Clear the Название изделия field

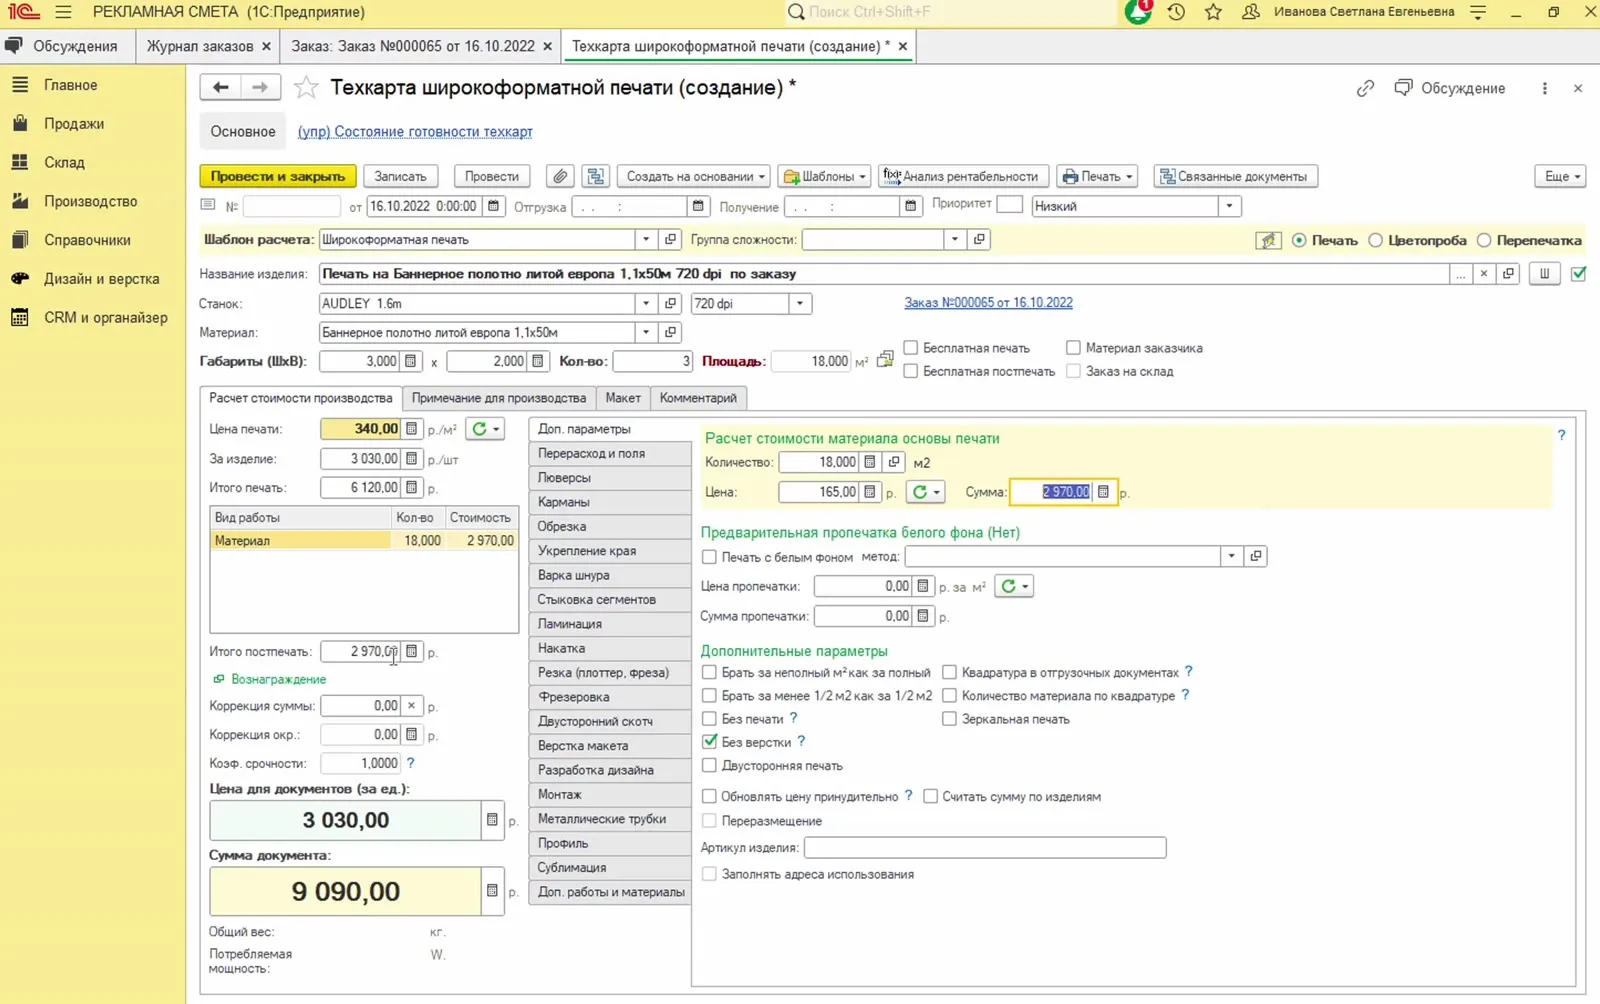1484,274
